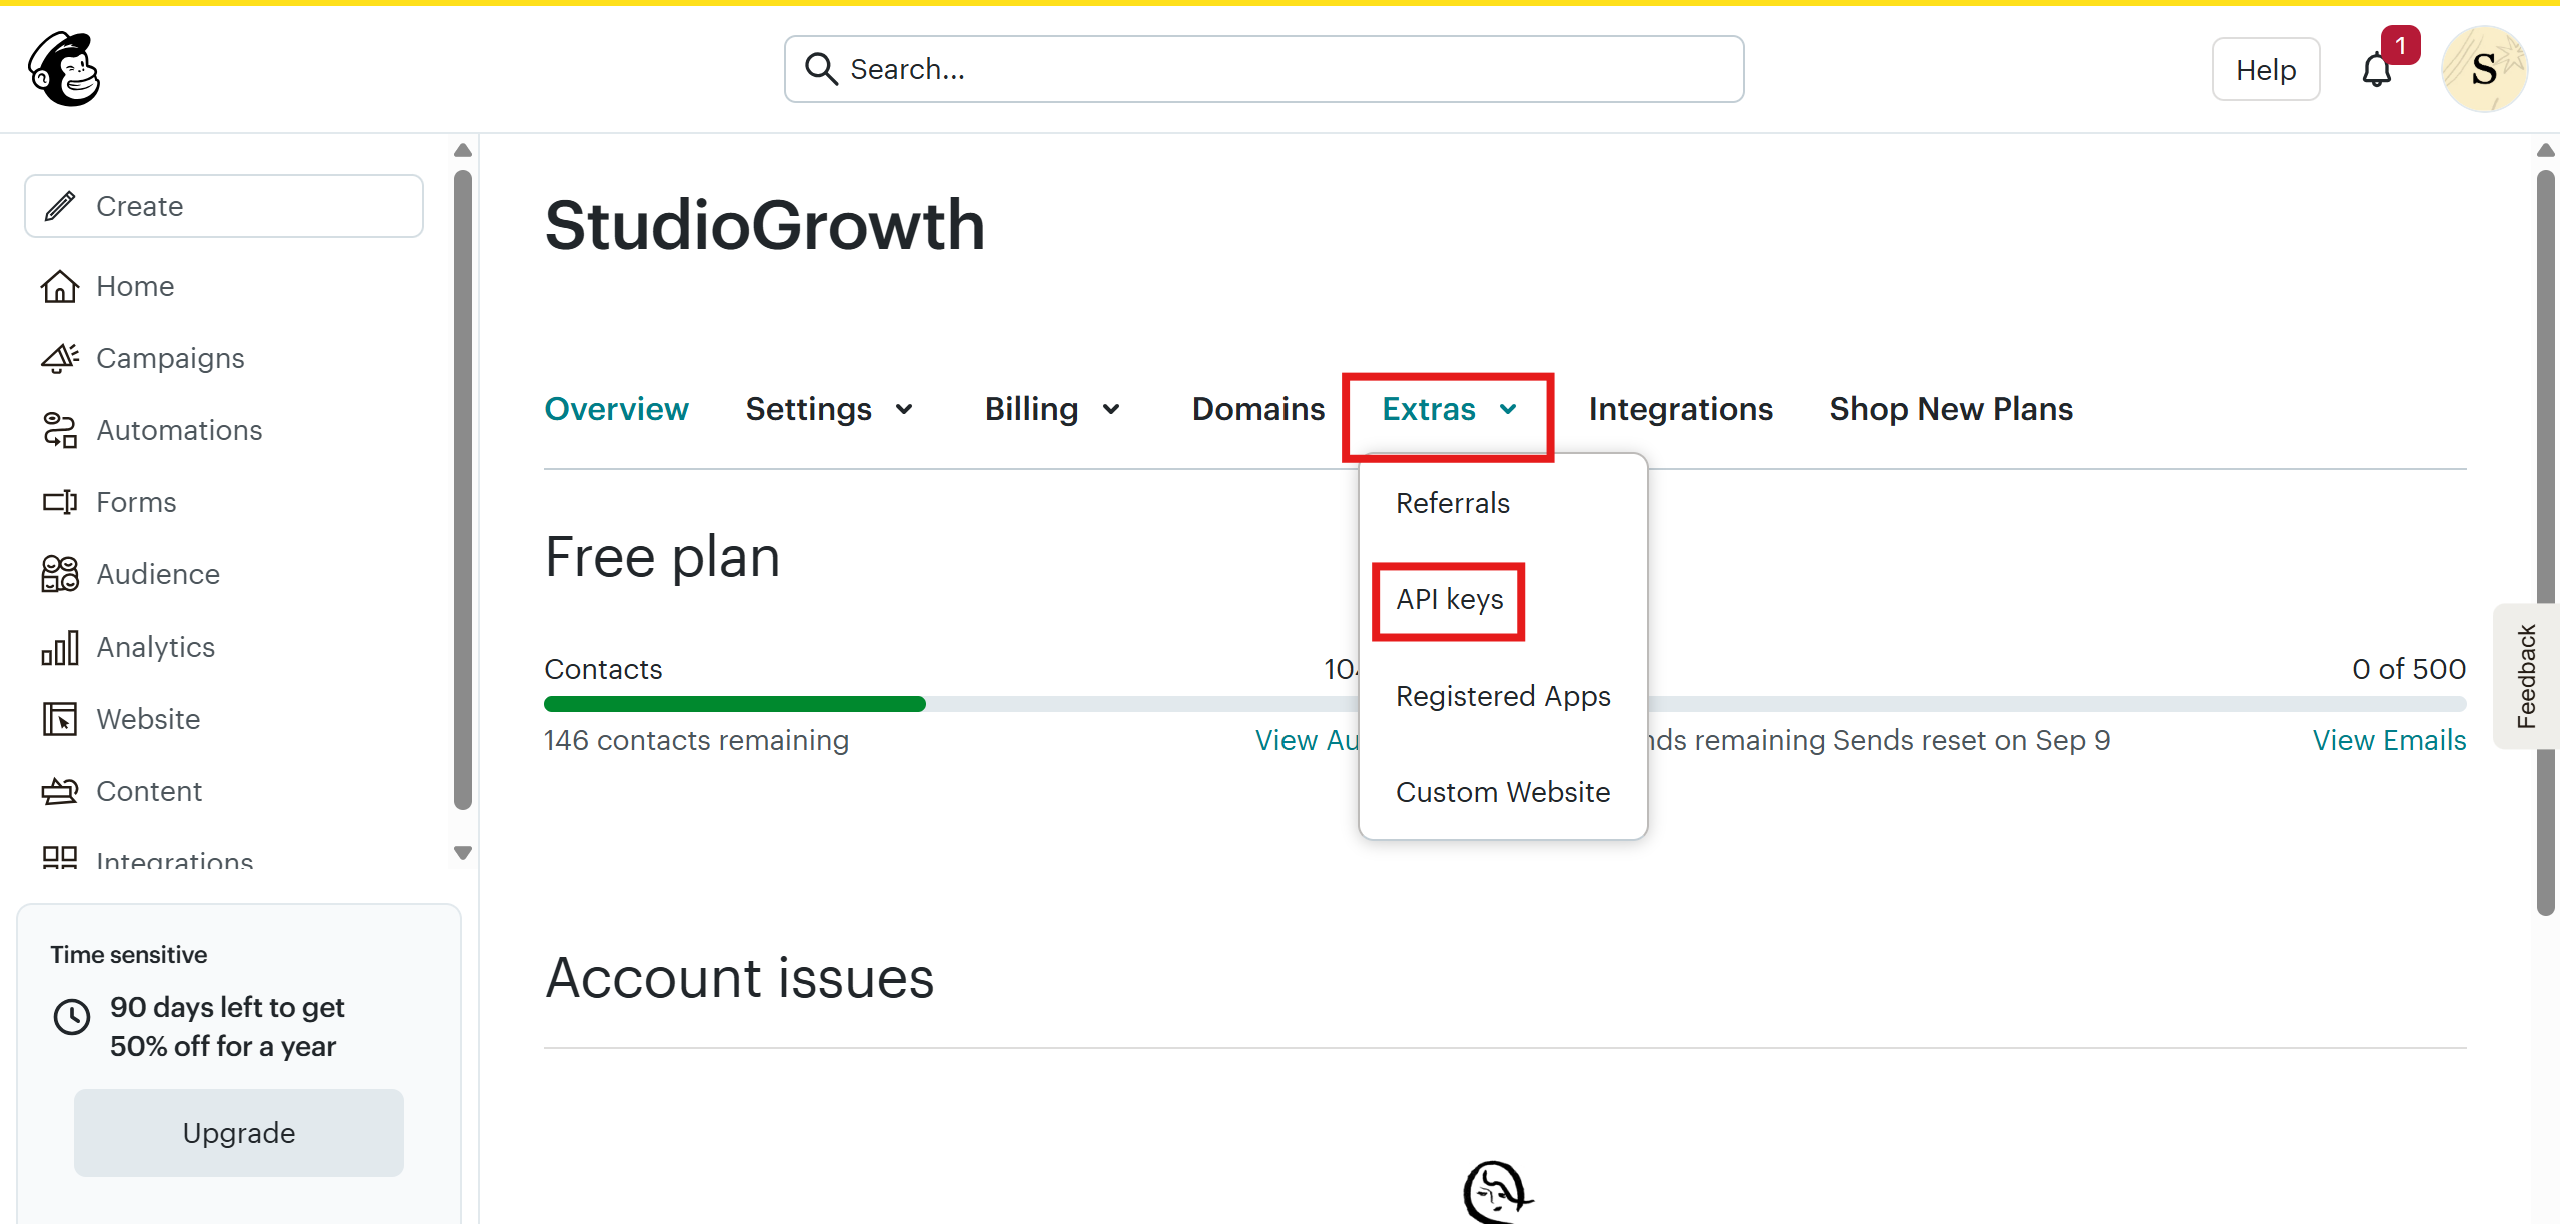
Task: Click into the Search field
Action: (x=1264, y=69)
